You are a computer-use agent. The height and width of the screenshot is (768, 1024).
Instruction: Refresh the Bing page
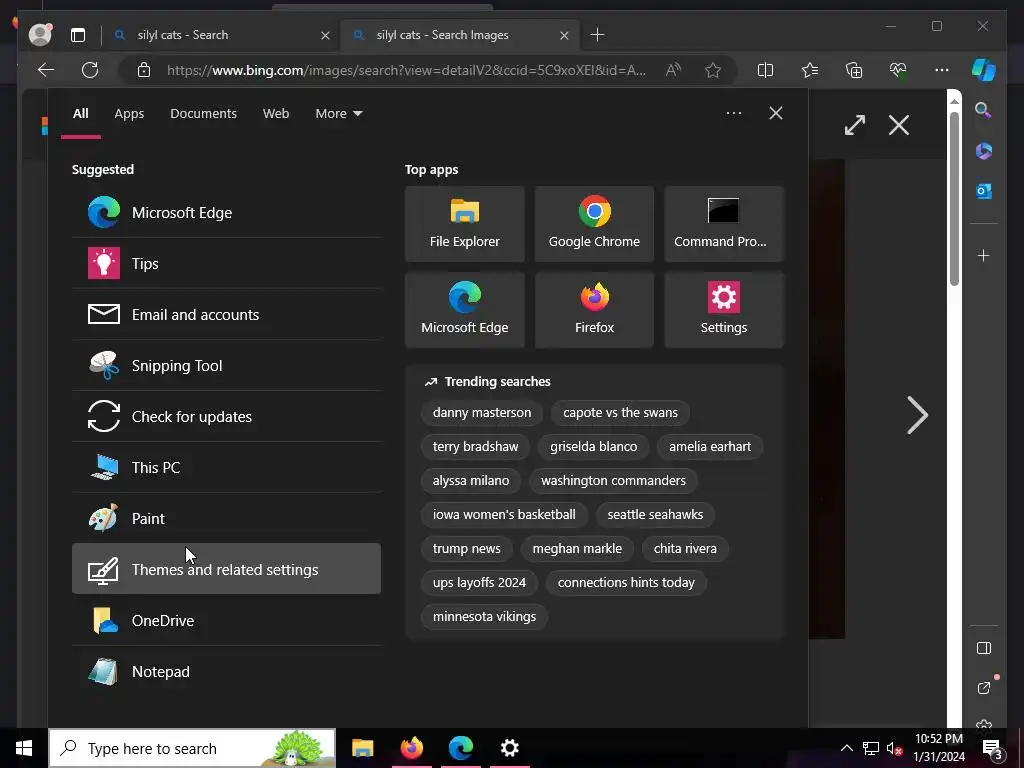coord(90,70)
